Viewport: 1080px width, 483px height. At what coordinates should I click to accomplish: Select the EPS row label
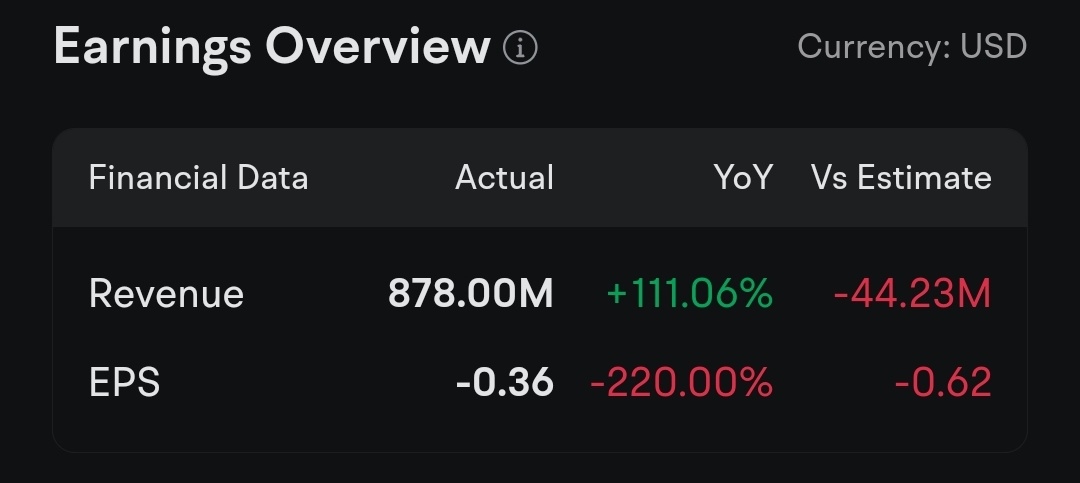(125, 382)
